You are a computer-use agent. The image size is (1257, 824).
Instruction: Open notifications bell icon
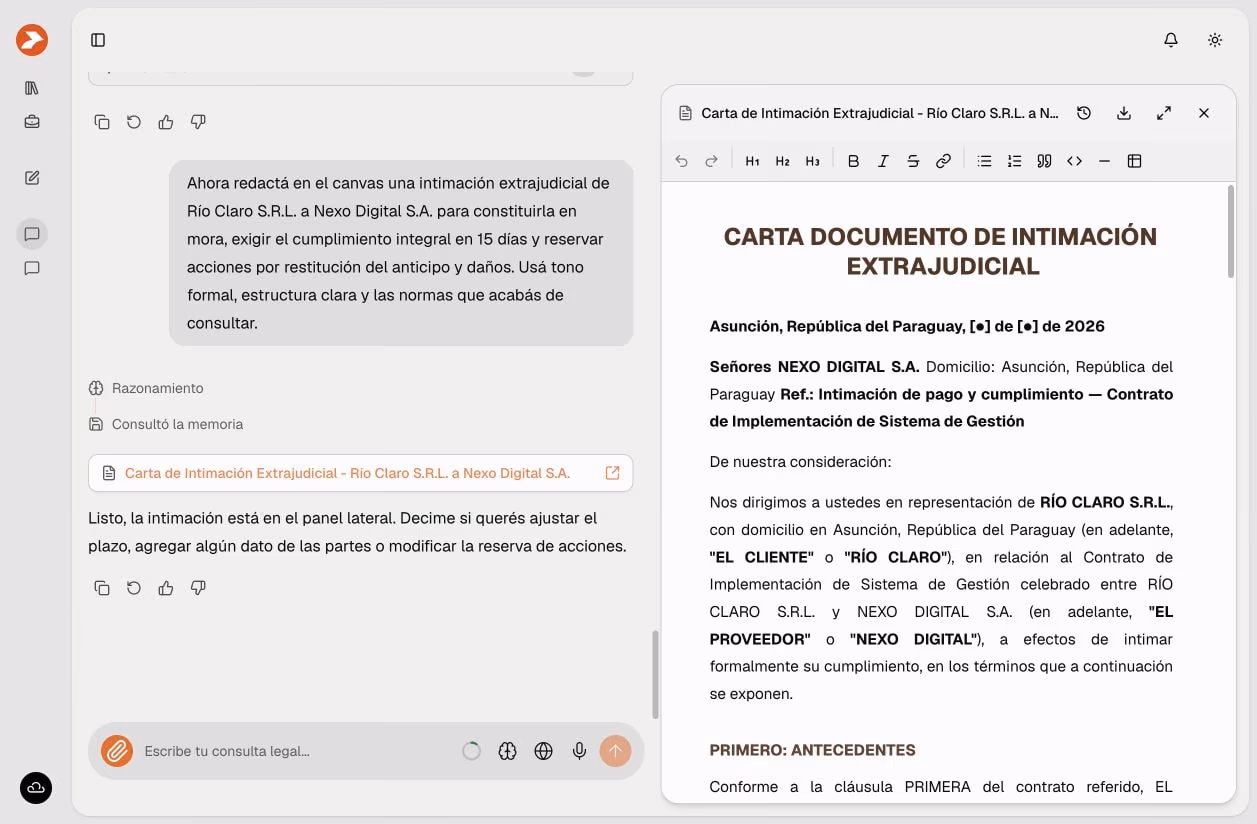[x=1171, y=40]
